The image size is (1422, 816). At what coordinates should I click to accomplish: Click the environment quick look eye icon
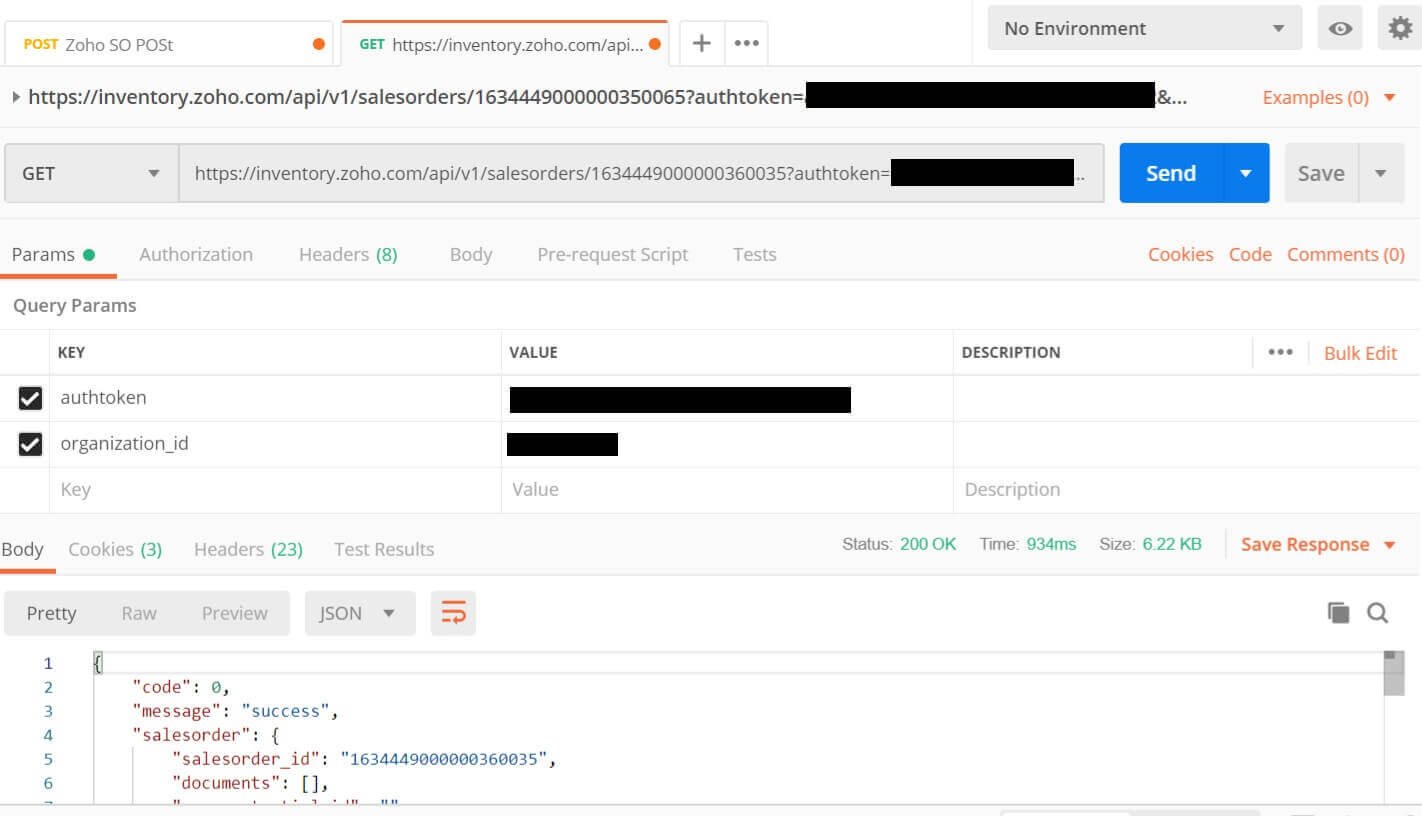click(1340, 28)
